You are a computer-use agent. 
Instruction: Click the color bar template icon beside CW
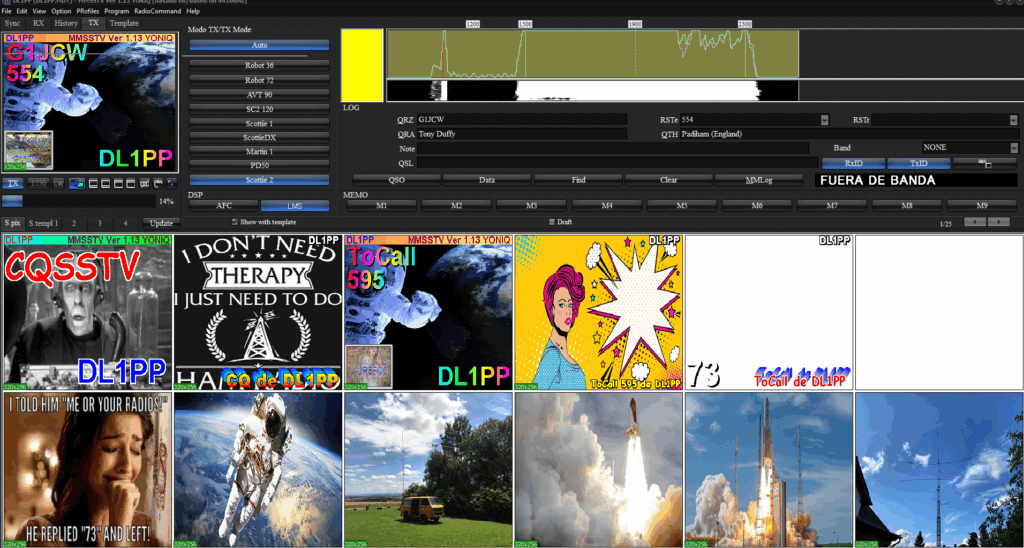tap(76, 184)
